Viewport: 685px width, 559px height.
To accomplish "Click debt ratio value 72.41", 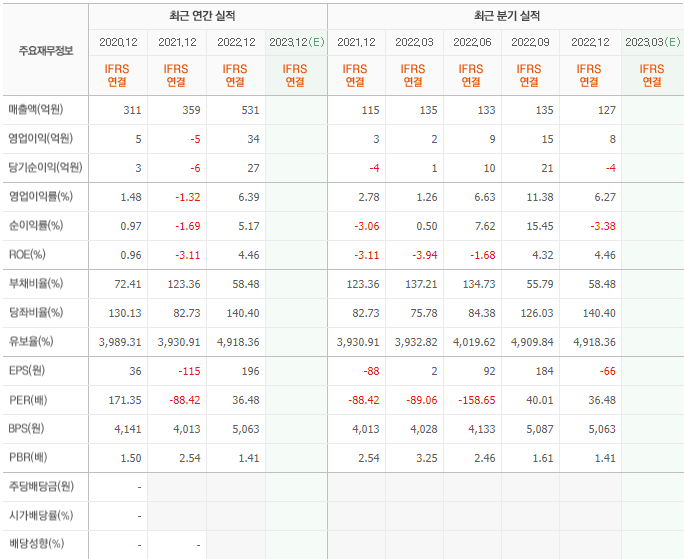I will point(128,284).
